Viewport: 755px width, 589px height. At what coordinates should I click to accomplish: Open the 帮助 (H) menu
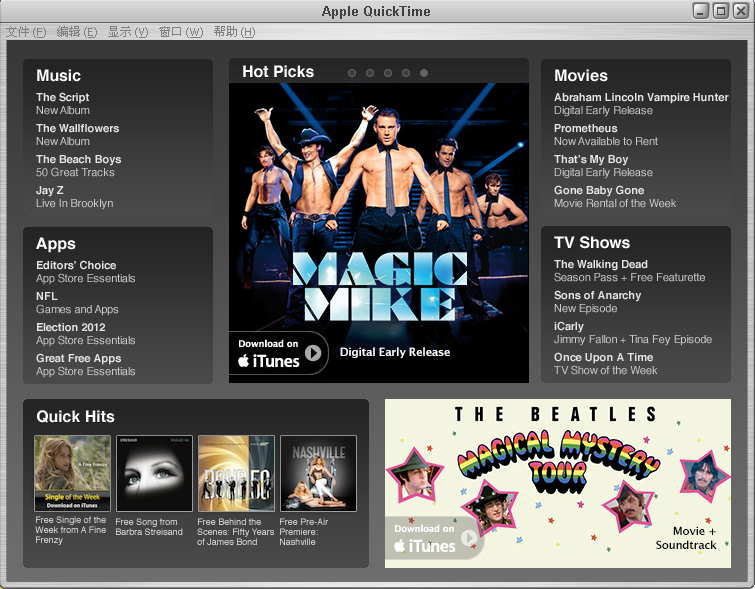tap(234, 32)
